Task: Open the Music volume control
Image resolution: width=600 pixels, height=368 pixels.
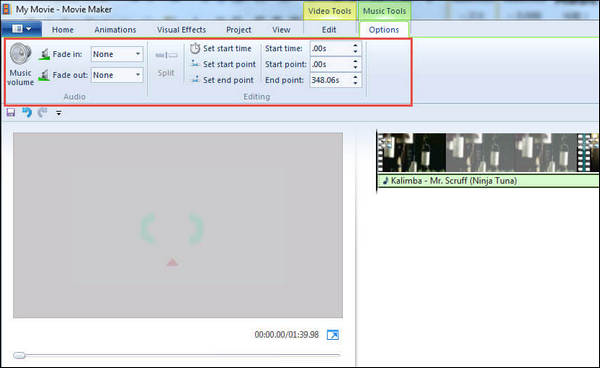Action: (21, 64)
